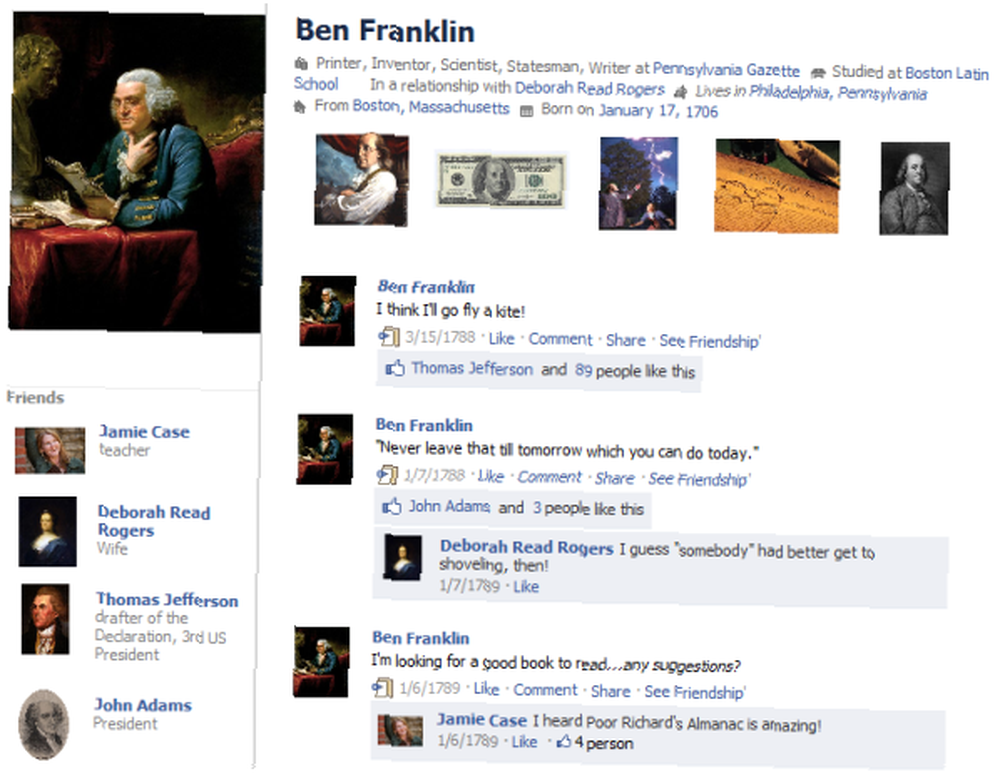Click Ben Franklin's large profile picture
The image size is (1000, 784).
click(x=136, y=172)
